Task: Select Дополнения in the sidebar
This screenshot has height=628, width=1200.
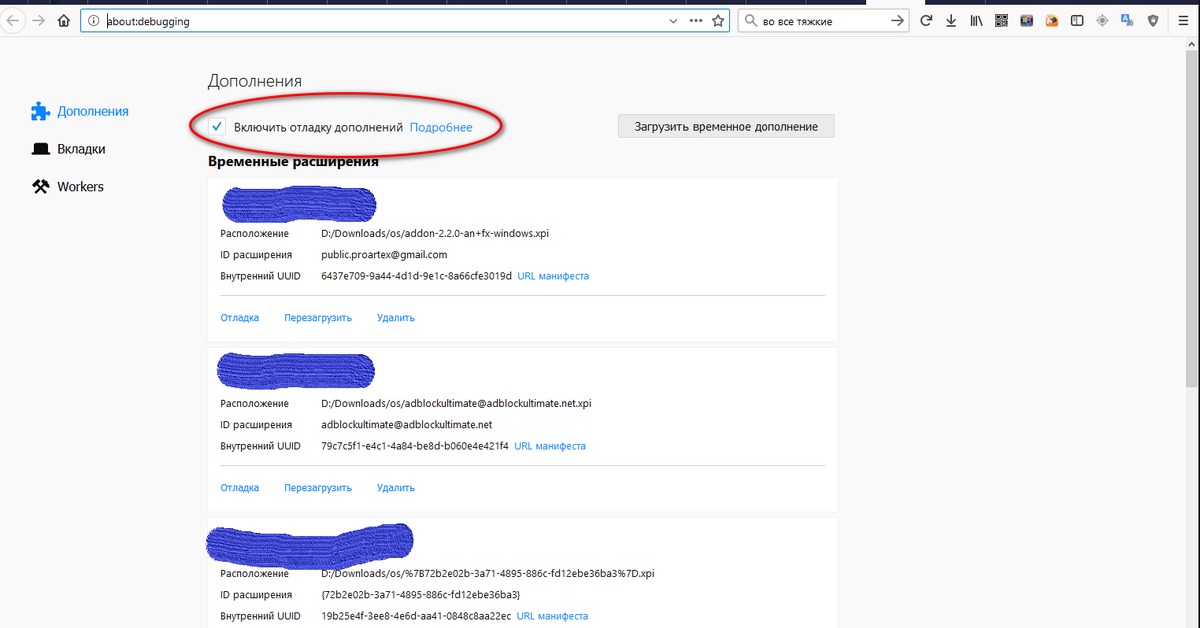Action: (93, 111)
